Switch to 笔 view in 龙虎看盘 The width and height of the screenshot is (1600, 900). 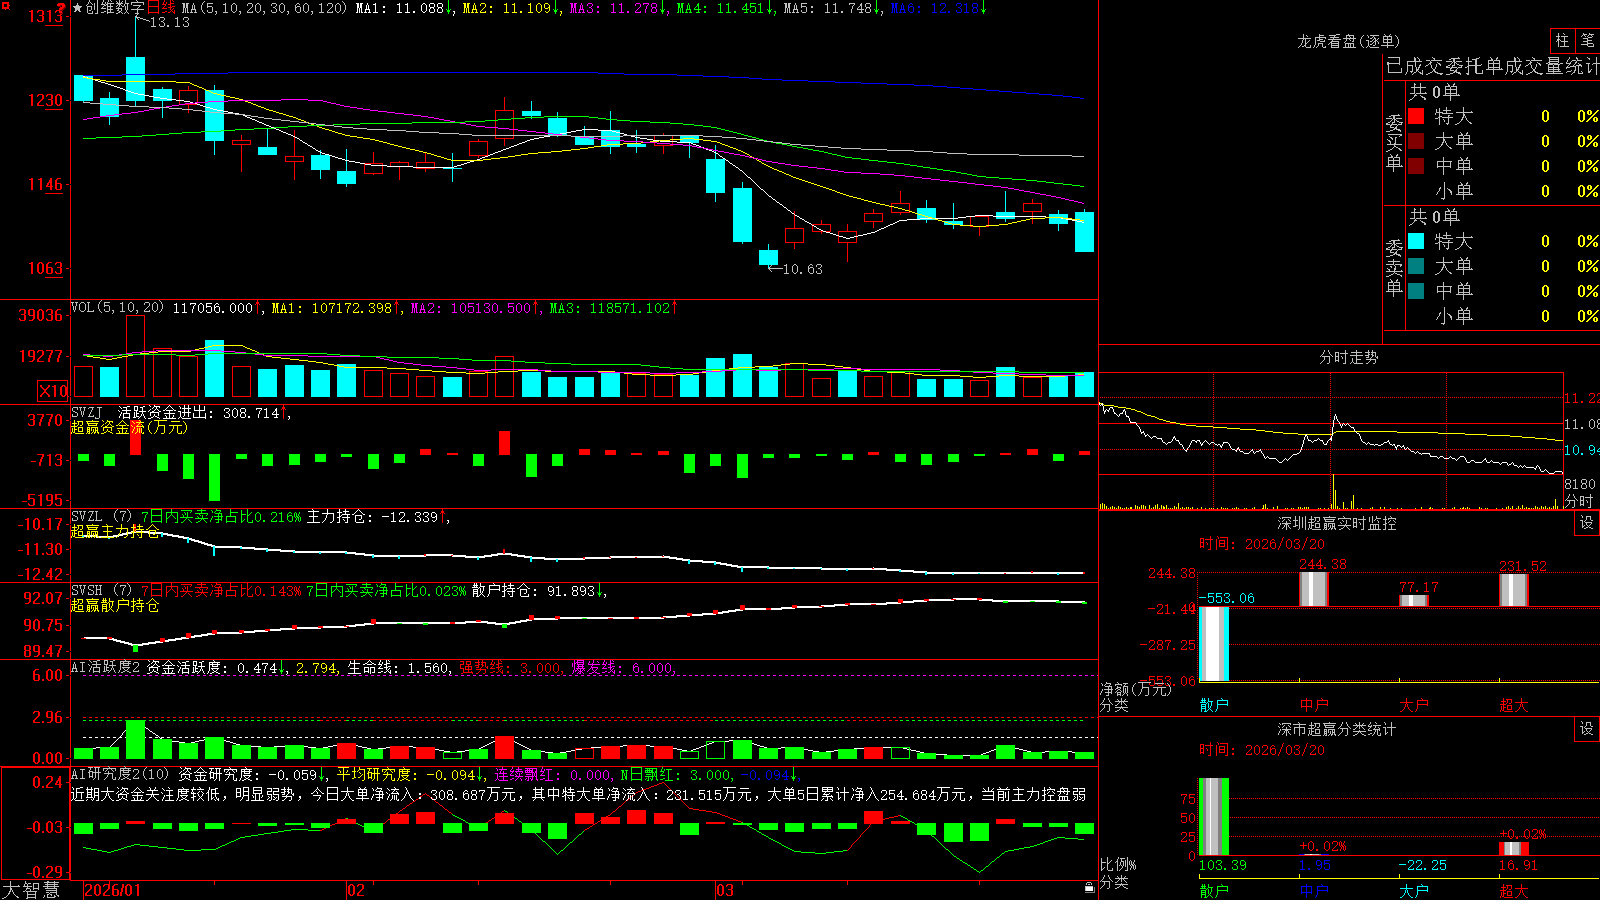1587,40
